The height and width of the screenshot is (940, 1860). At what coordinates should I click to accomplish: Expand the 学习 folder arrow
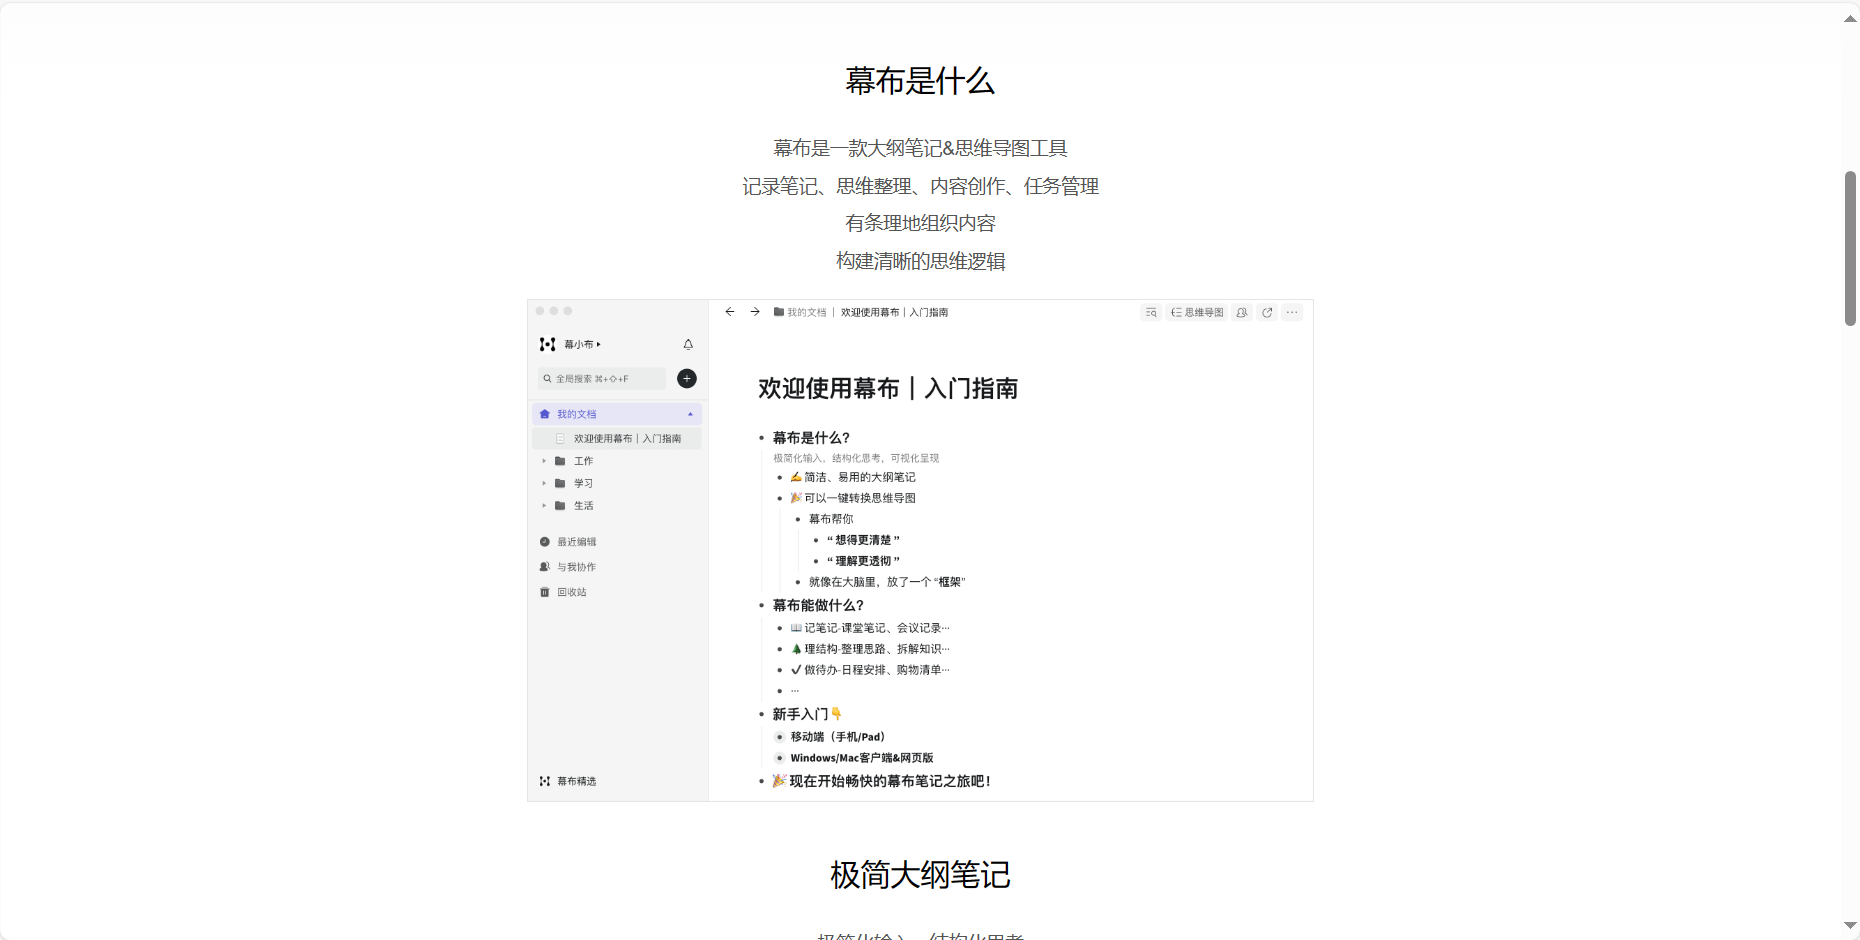click(x=544, y=483)
